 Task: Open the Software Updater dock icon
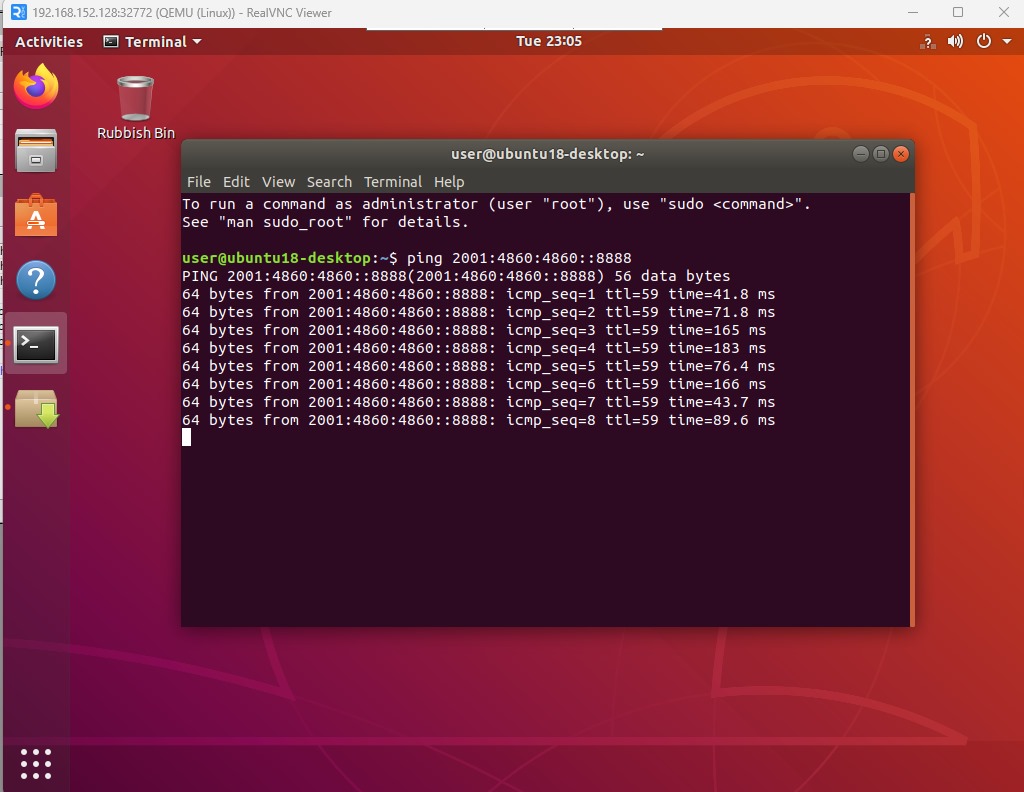[x=36, y=409]
